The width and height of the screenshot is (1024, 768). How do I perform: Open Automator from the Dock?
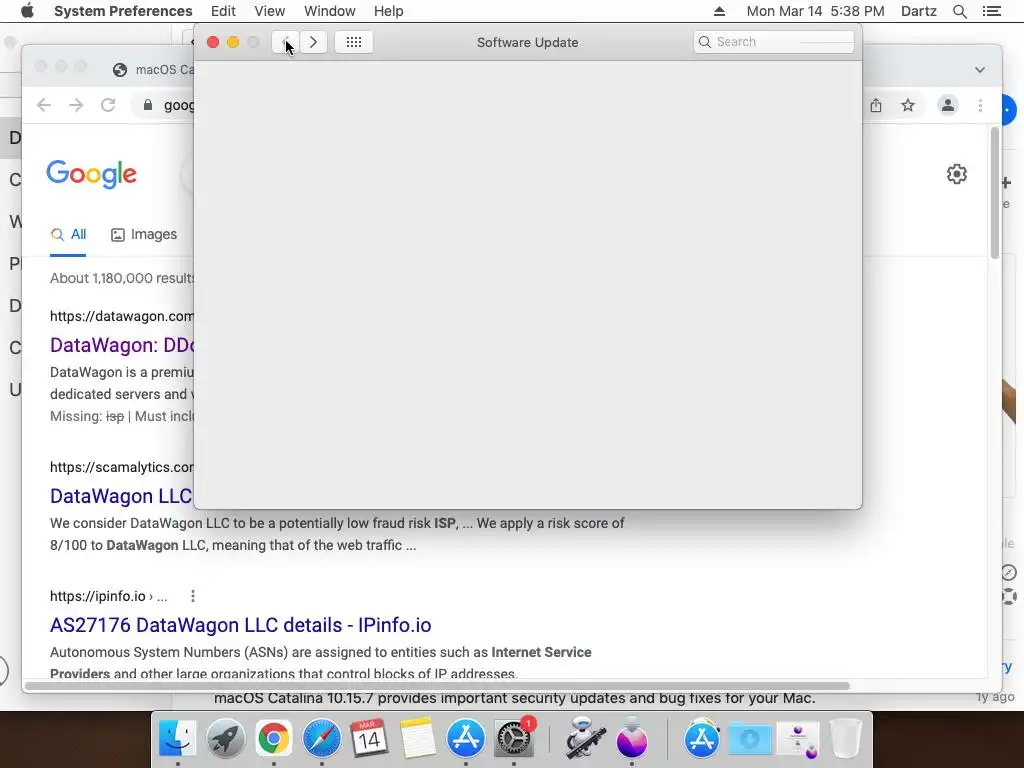(583, 739)
